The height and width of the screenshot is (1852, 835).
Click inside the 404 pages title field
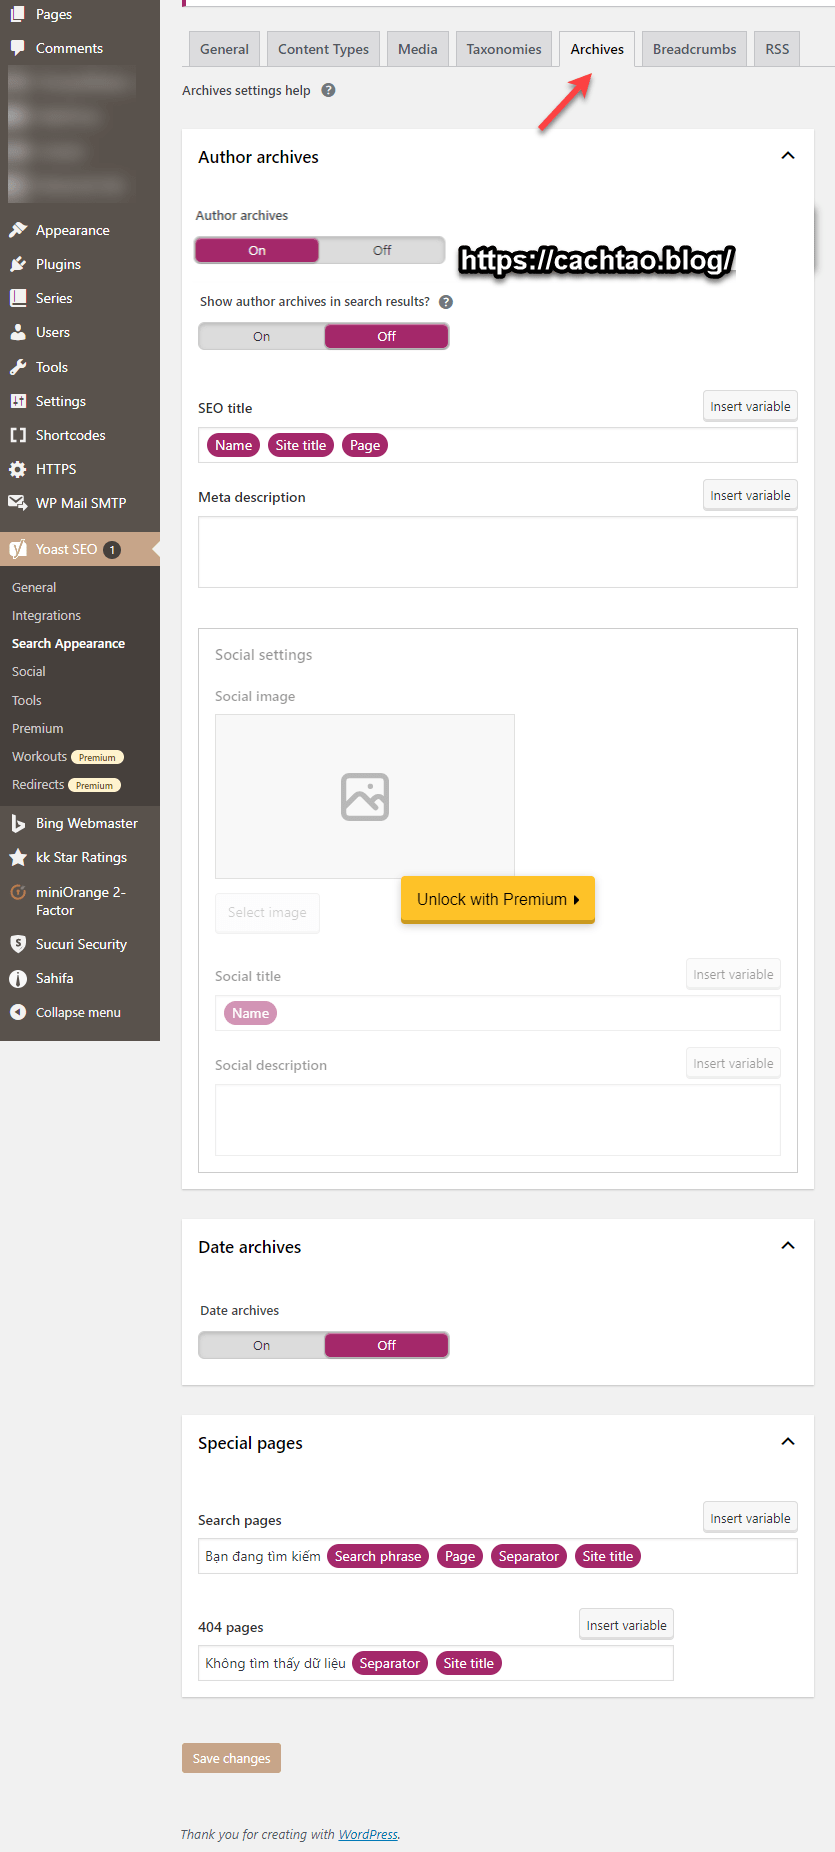click(436, 1663)
